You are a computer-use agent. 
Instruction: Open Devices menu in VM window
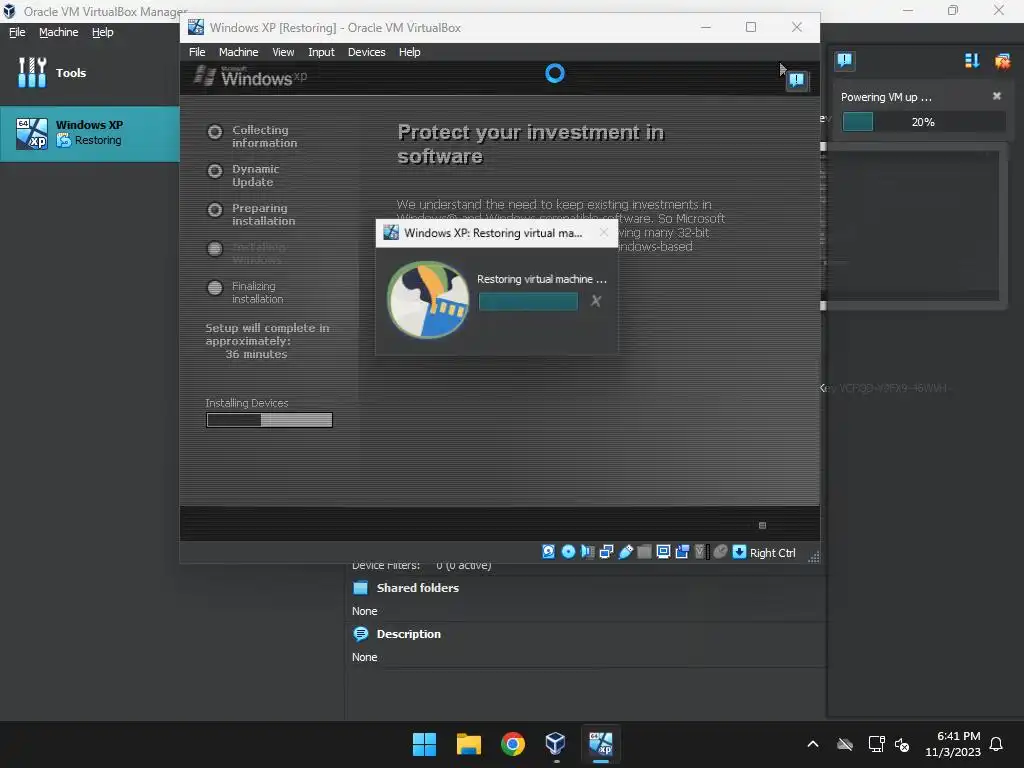(366, 52)
